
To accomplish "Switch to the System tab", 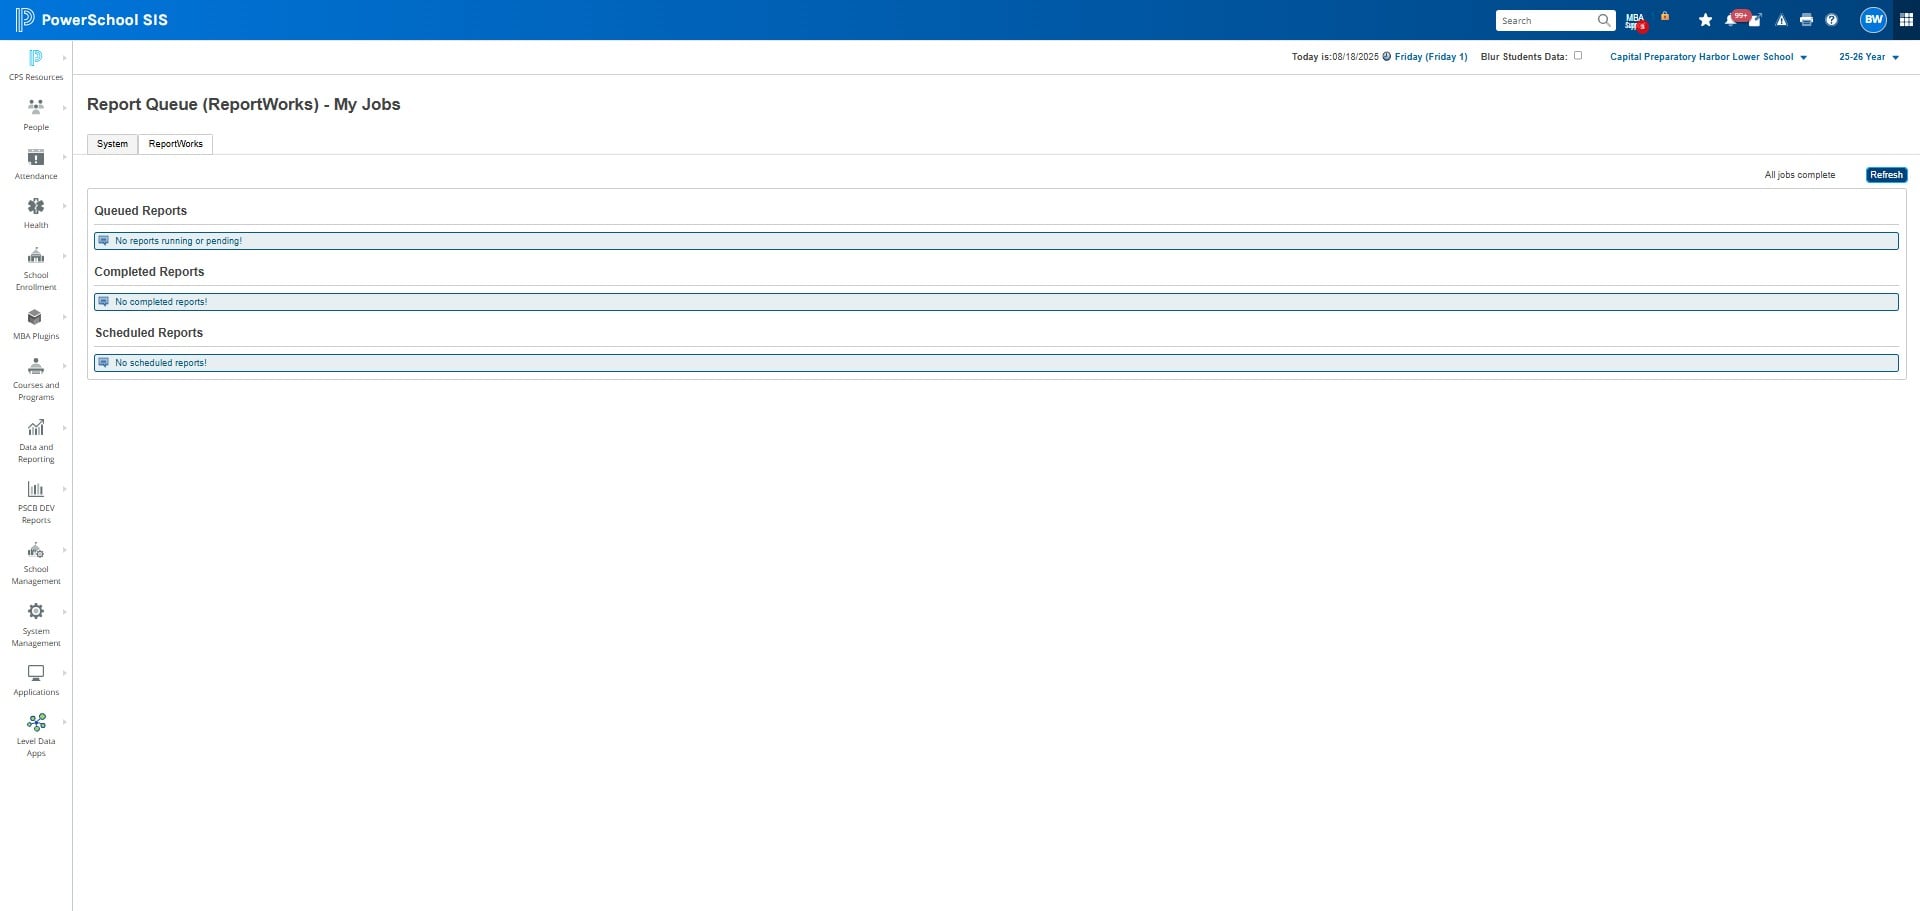I will [112, 144].
